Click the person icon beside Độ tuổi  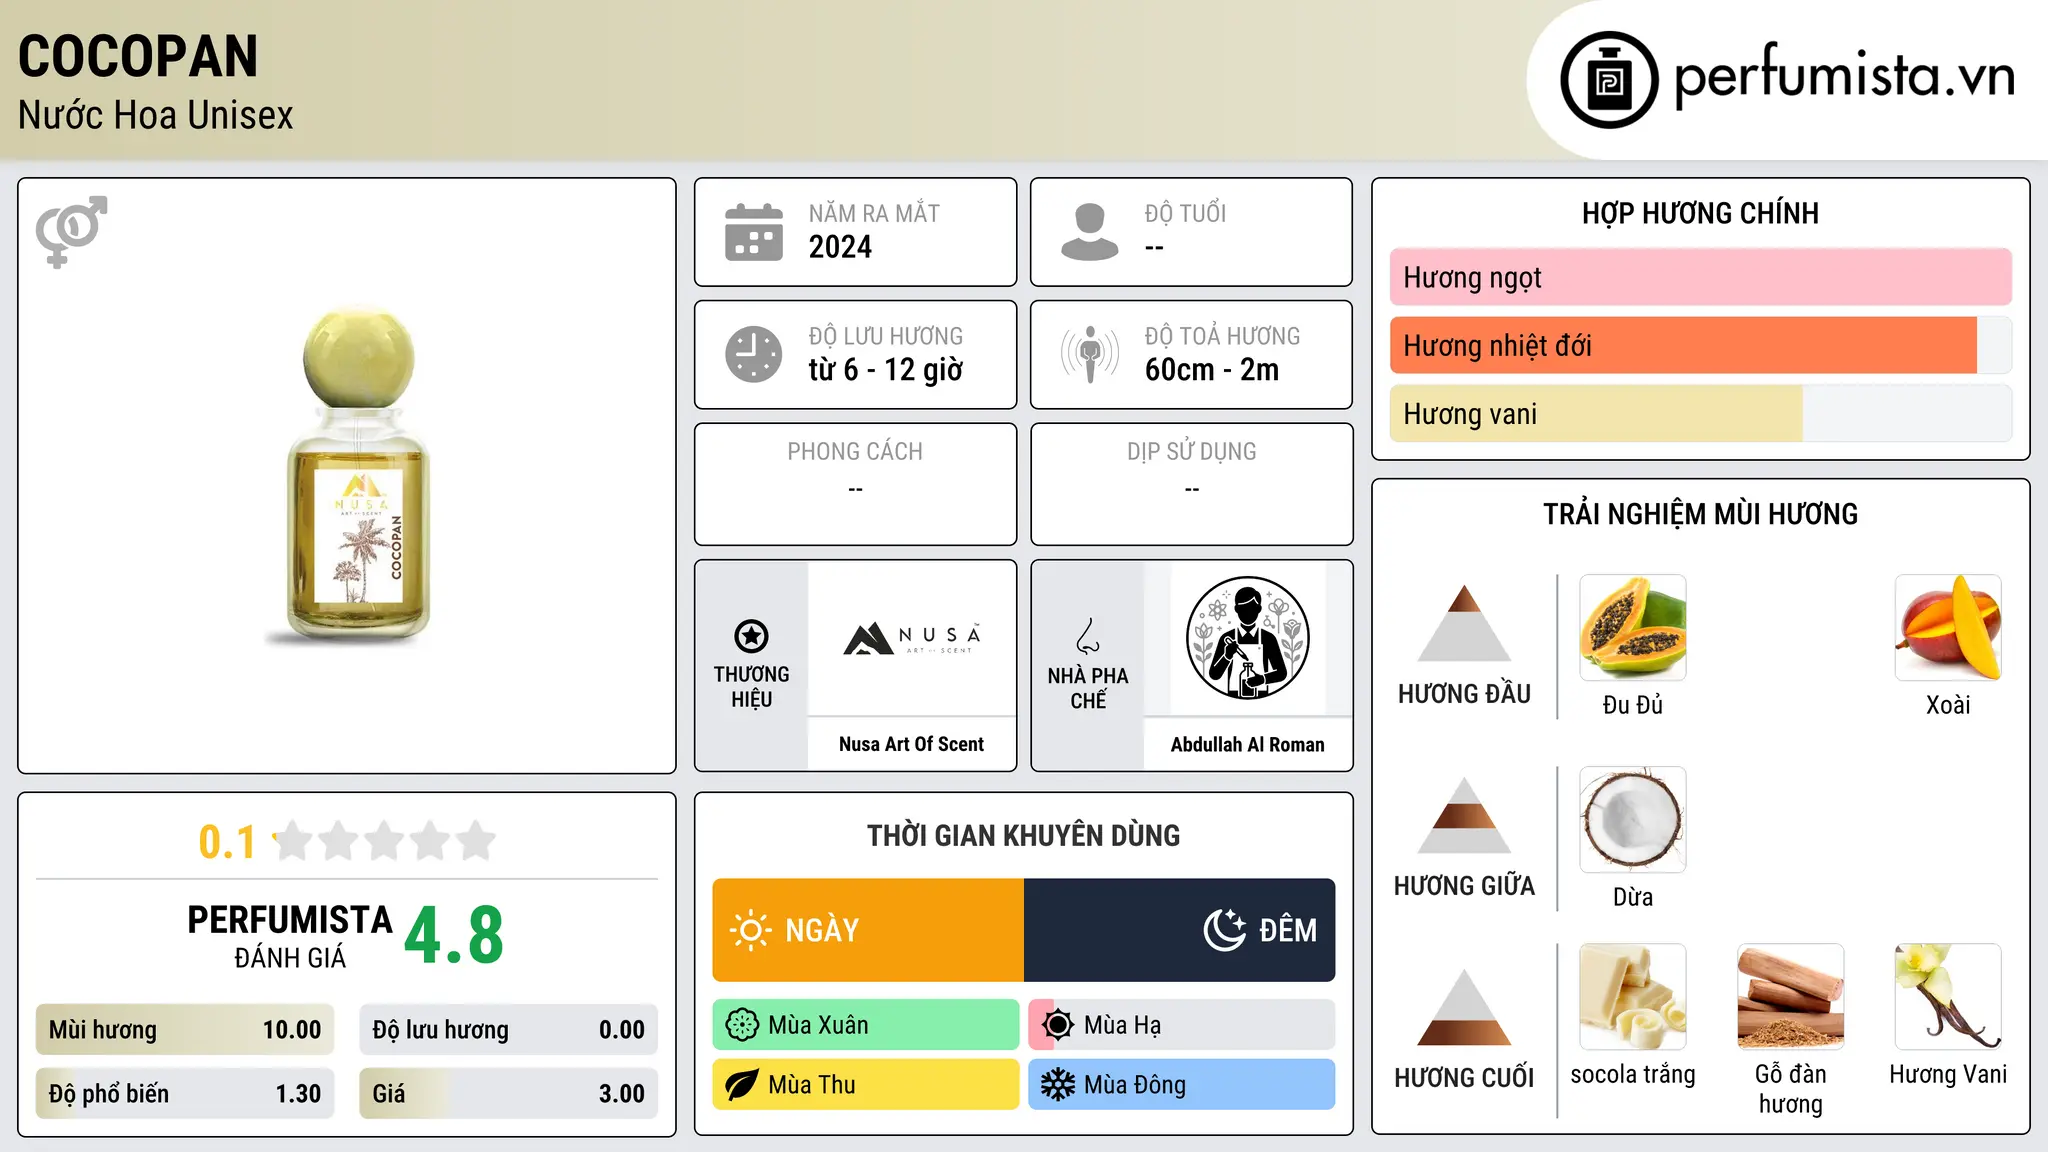[1090, 232]
